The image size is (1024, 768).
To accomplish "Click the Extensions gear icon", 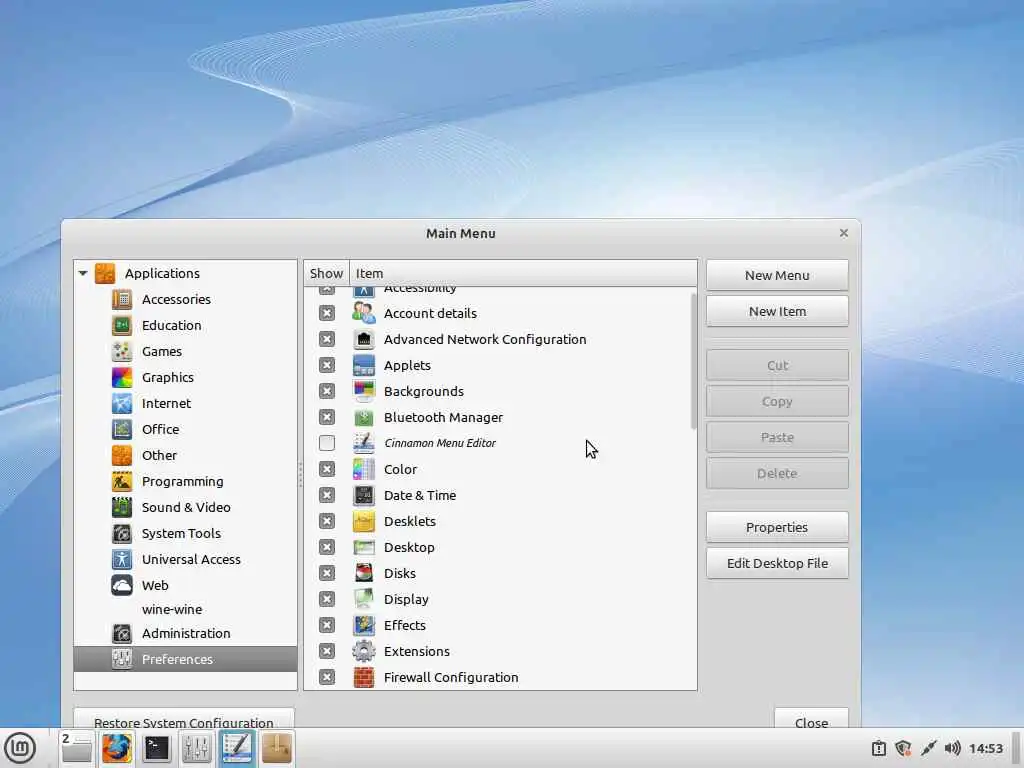I will click(364, 651).
